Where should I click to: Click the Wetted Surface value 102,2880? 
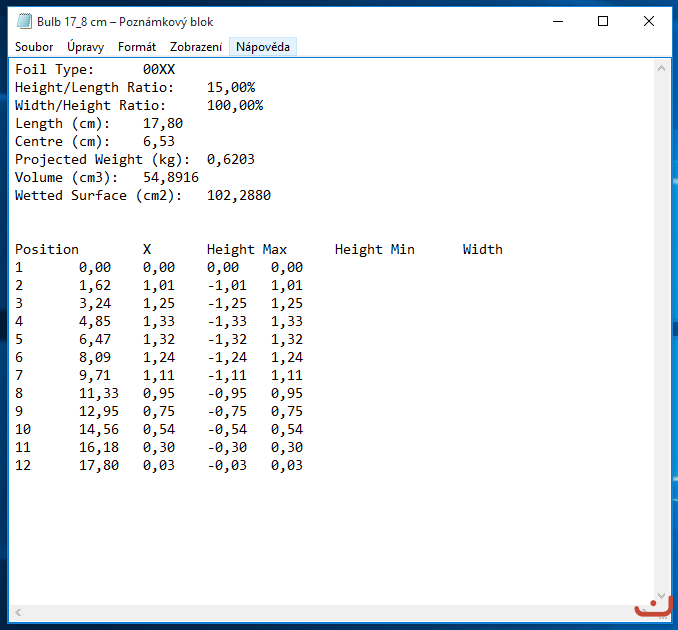pos(239,196)
